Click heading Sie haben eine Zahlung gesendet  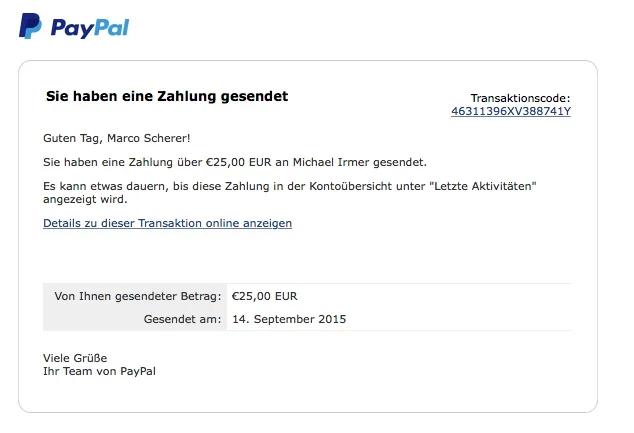click(167, 96)
